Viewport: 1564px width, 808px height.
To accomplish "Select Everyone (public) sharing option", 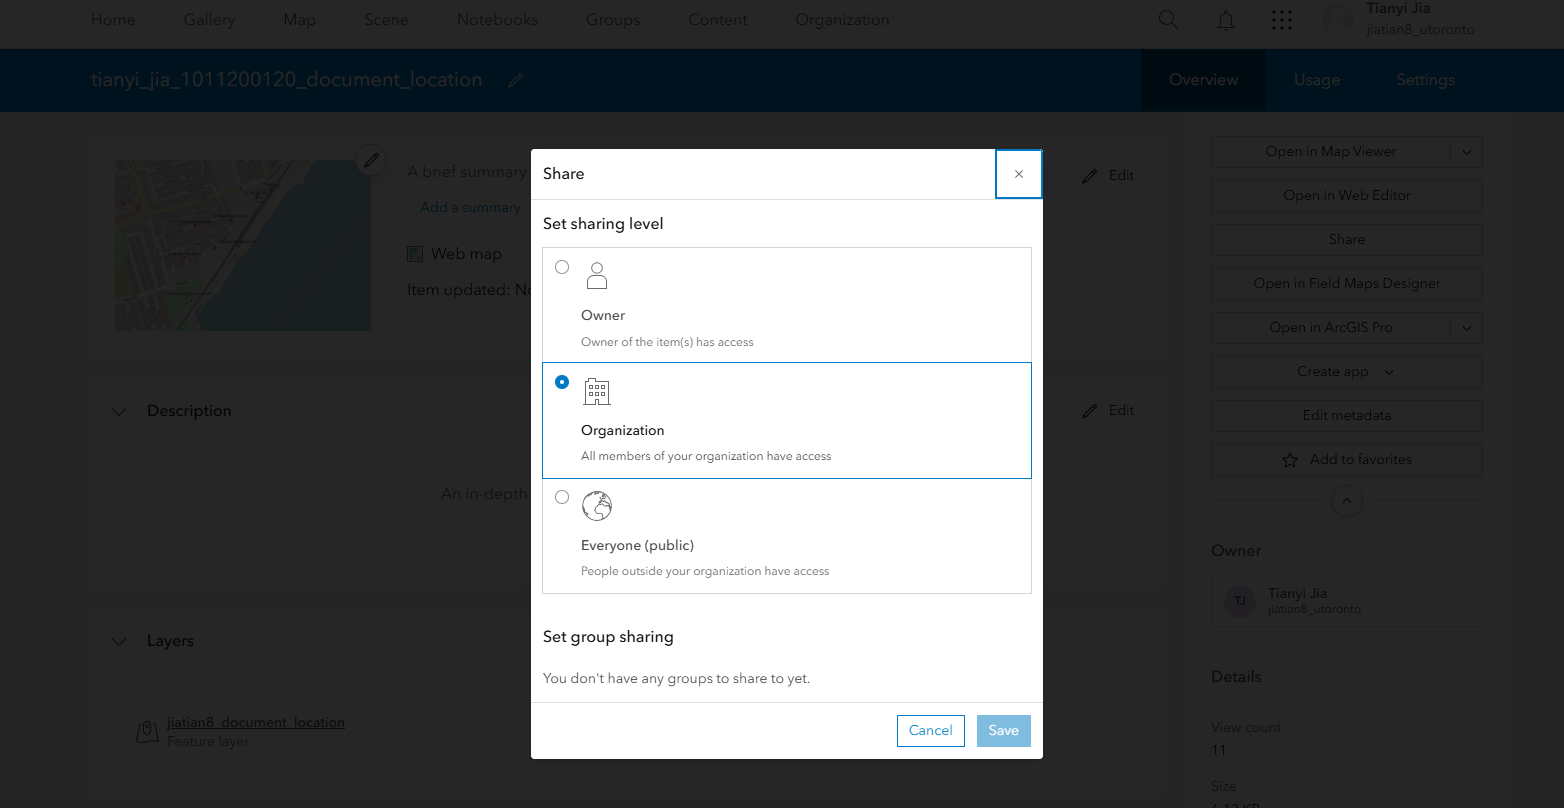I will pos(787,536).
